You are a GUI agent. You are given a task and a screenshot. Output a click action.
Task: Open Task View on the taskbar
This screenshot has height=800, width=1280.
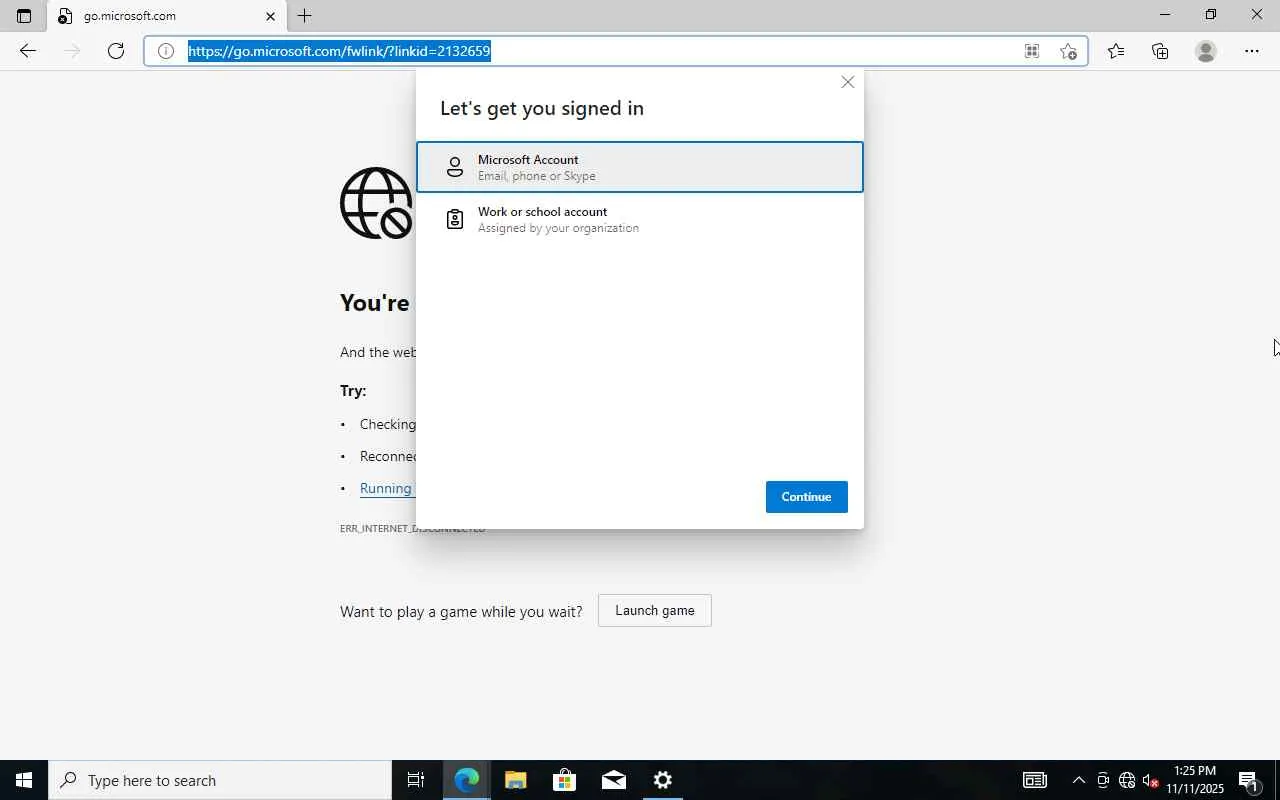pyautogui.click(x=416, y=780)
